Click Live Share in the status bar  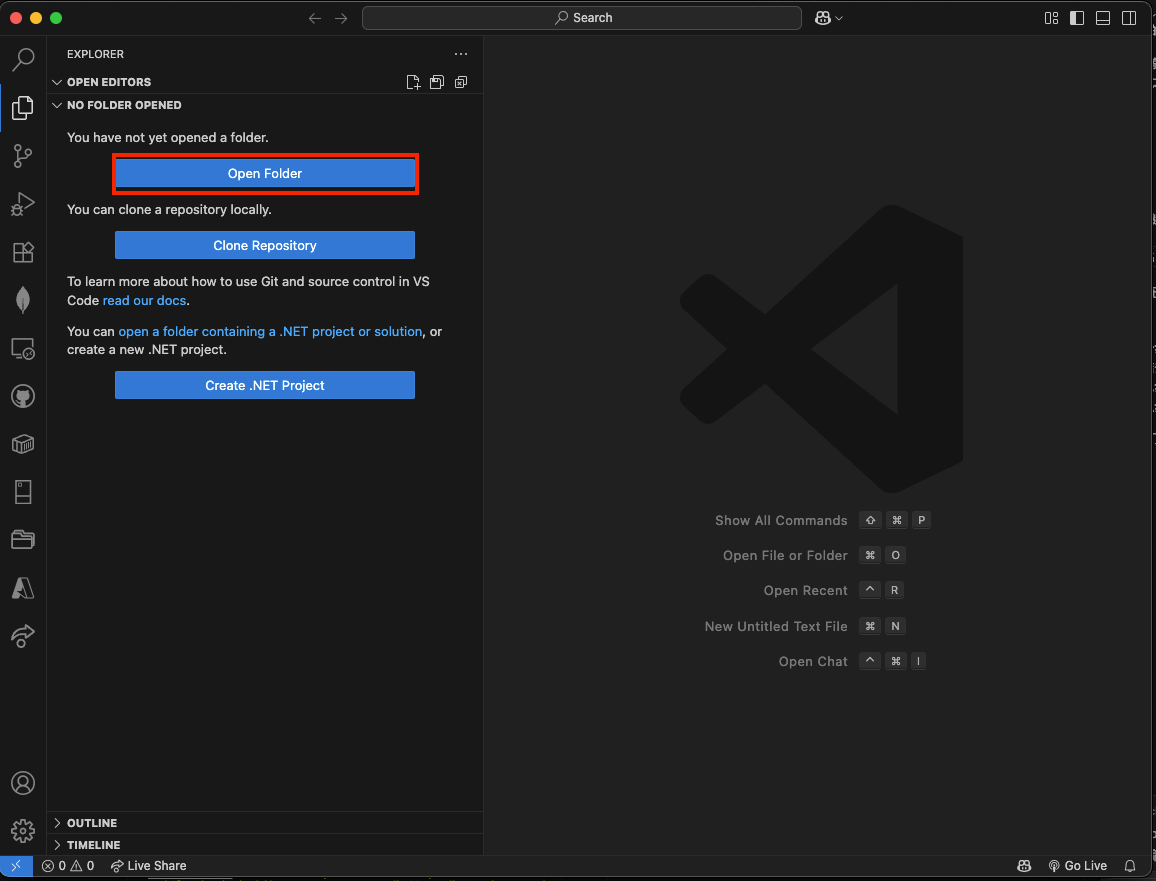coord(148,866)
